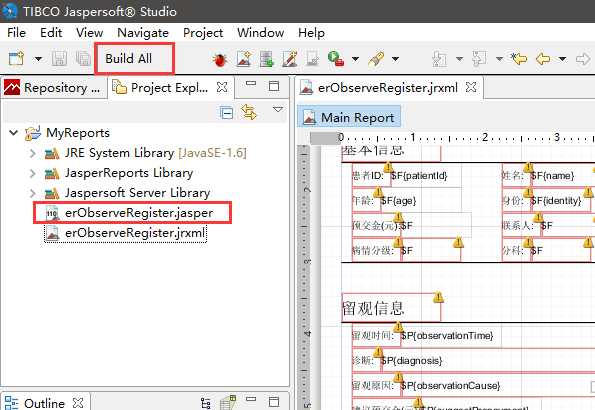Select the JasperReports Library item
This screenshot has width=595, height=410.
pos(129,173)
